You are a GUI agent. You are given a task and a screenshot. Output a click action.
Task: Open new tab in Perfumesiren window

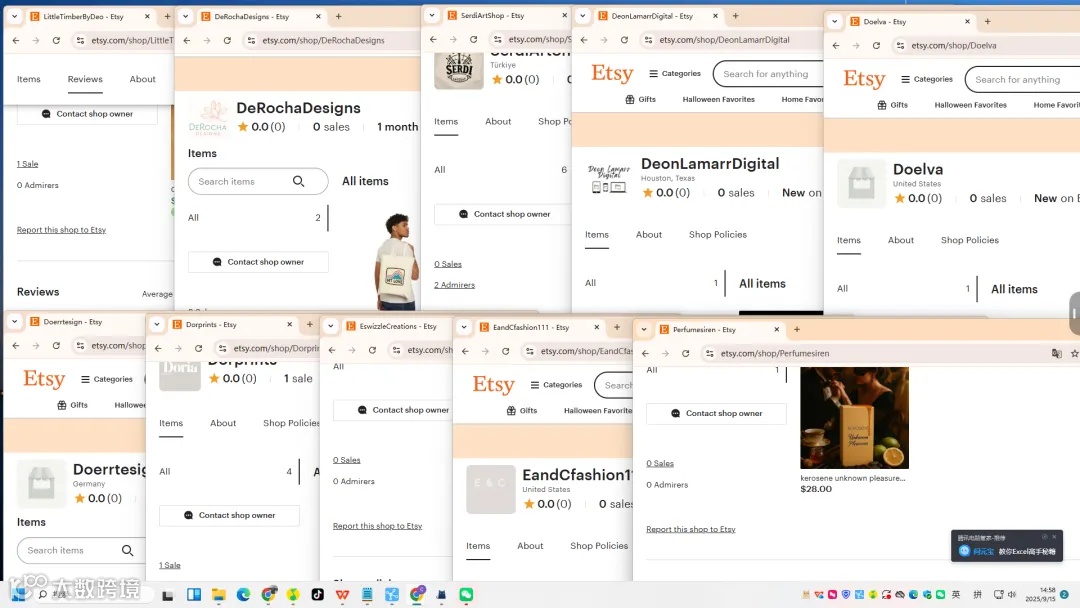coord(797,330)
